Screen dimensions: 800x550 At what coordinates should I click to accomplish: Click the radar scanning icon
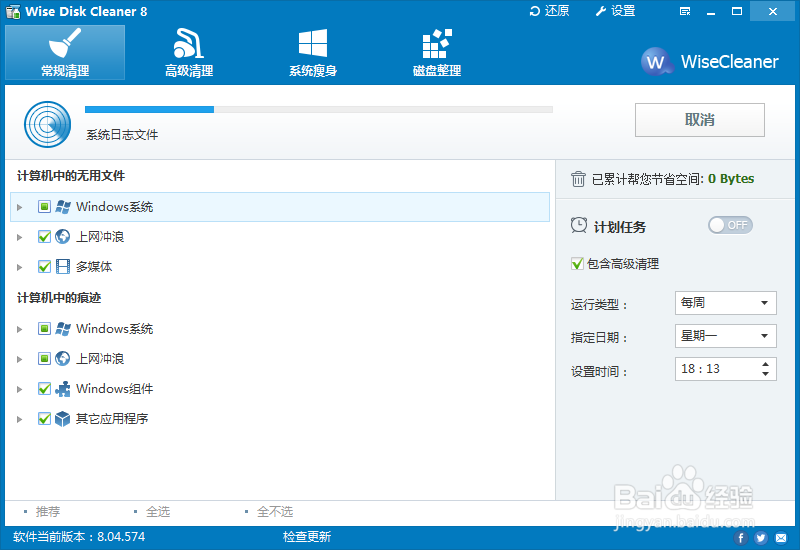(x=47, y=124)
